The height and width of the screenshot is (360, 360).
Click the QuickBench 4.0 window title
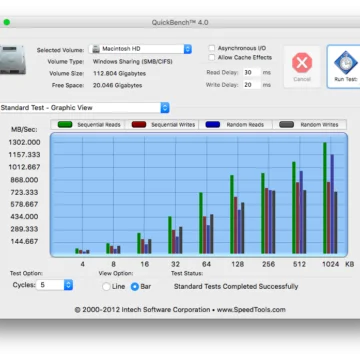[180, 23]
